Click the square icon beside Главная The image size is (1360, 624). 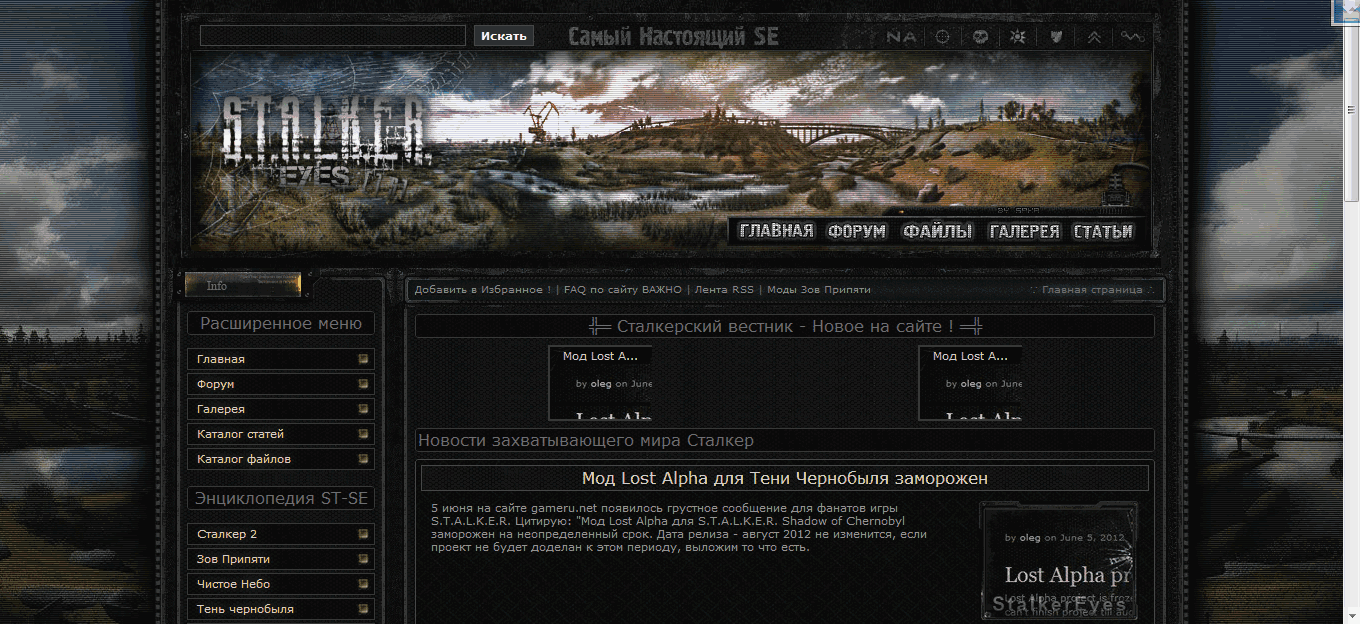(x=364, y=359)
